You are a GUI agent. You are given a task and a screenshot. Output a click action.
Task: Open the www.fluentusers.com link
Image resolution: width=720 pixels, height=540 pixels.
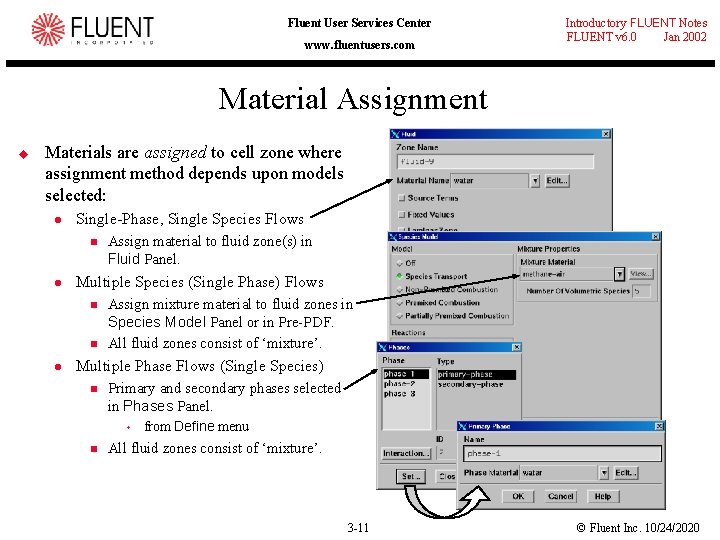click(x=359, y=45)
